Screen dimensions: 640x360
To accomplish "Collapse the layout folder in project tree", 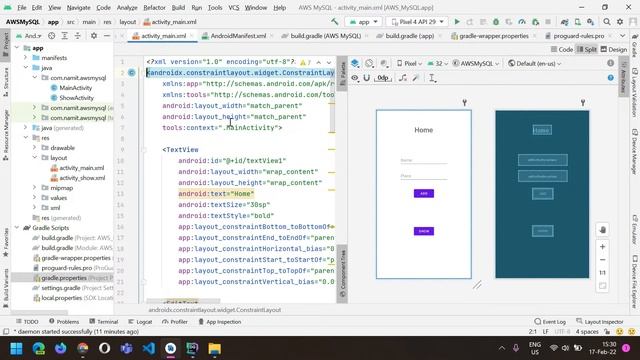I will click(x=35, y=157).
